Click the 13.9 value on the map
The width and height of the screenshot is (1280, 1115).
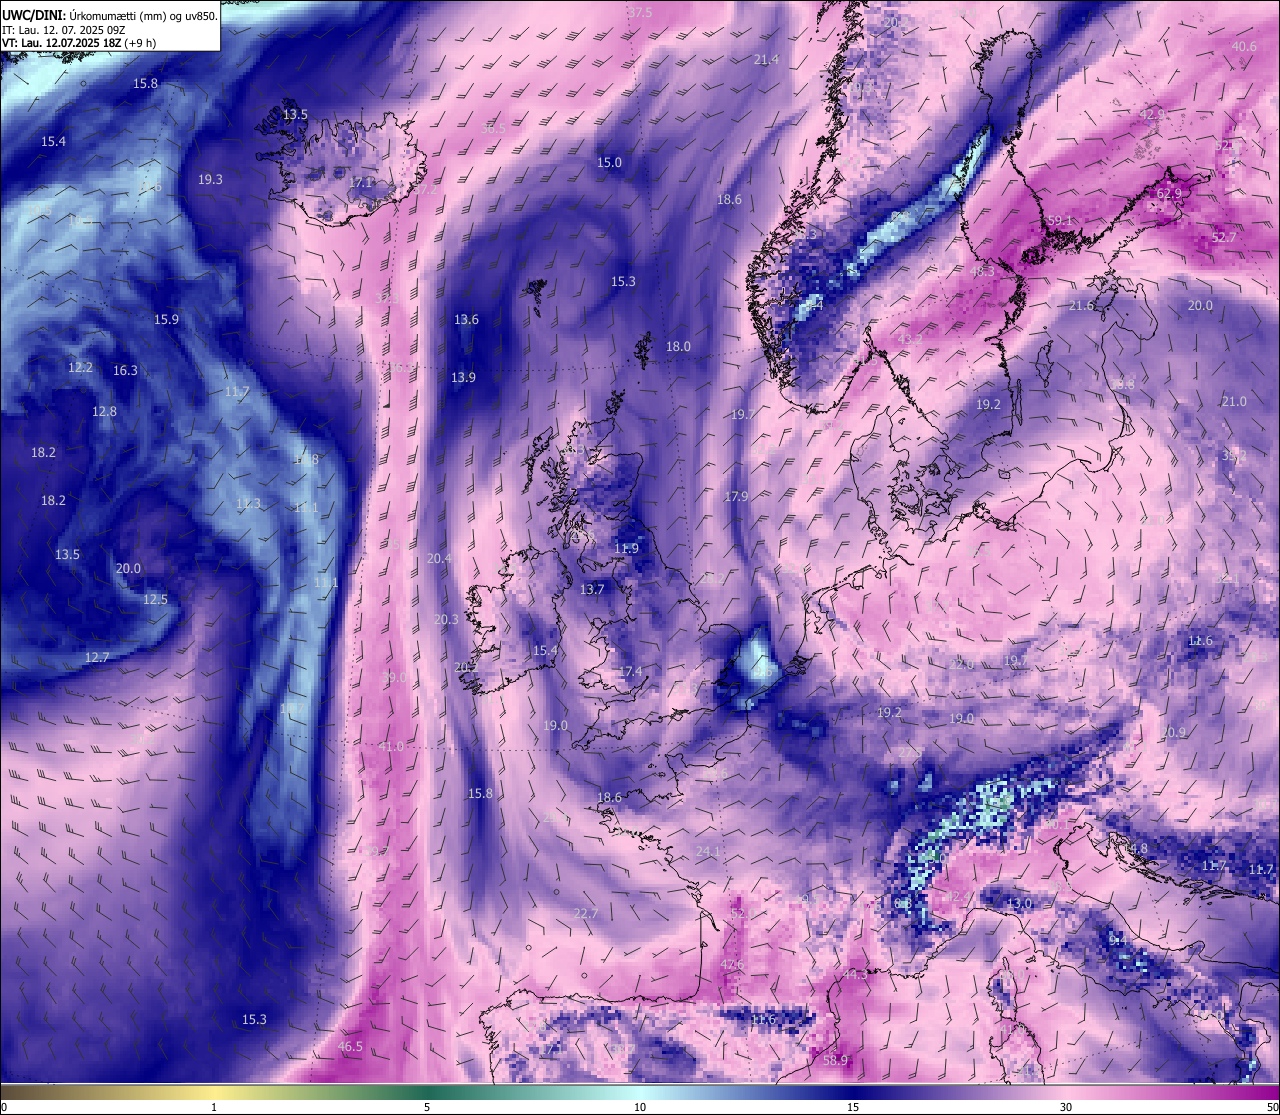tap(463, 378)
